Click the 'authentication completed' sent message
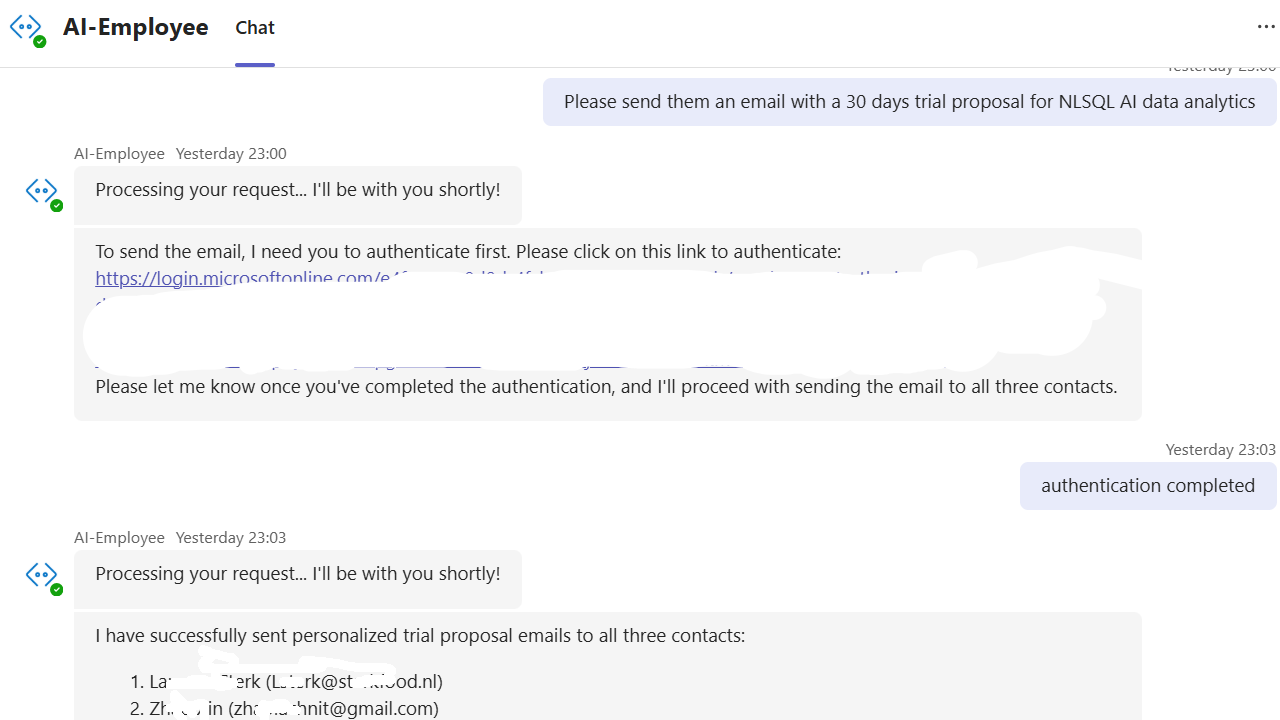Screen dimensions: 1280x720 (1147, 486)
